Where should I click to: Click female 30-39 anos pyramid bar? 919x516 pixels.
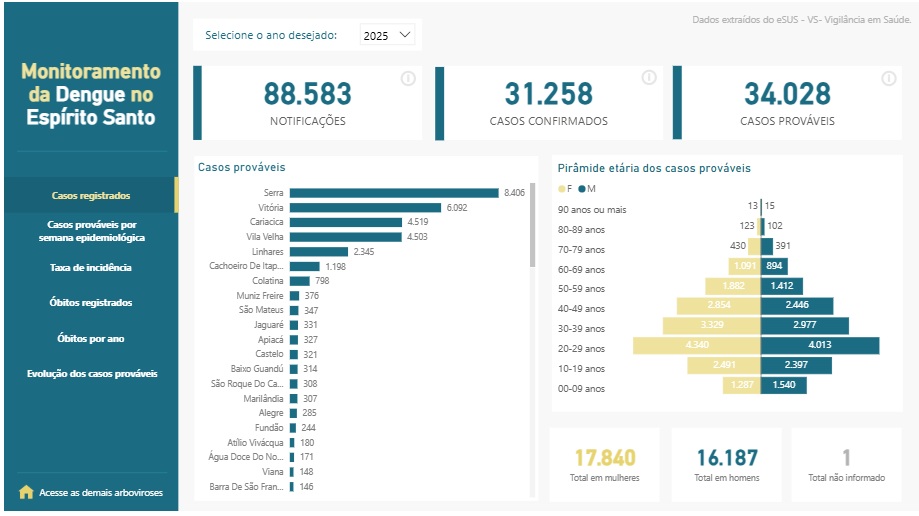tap(710, 326)
